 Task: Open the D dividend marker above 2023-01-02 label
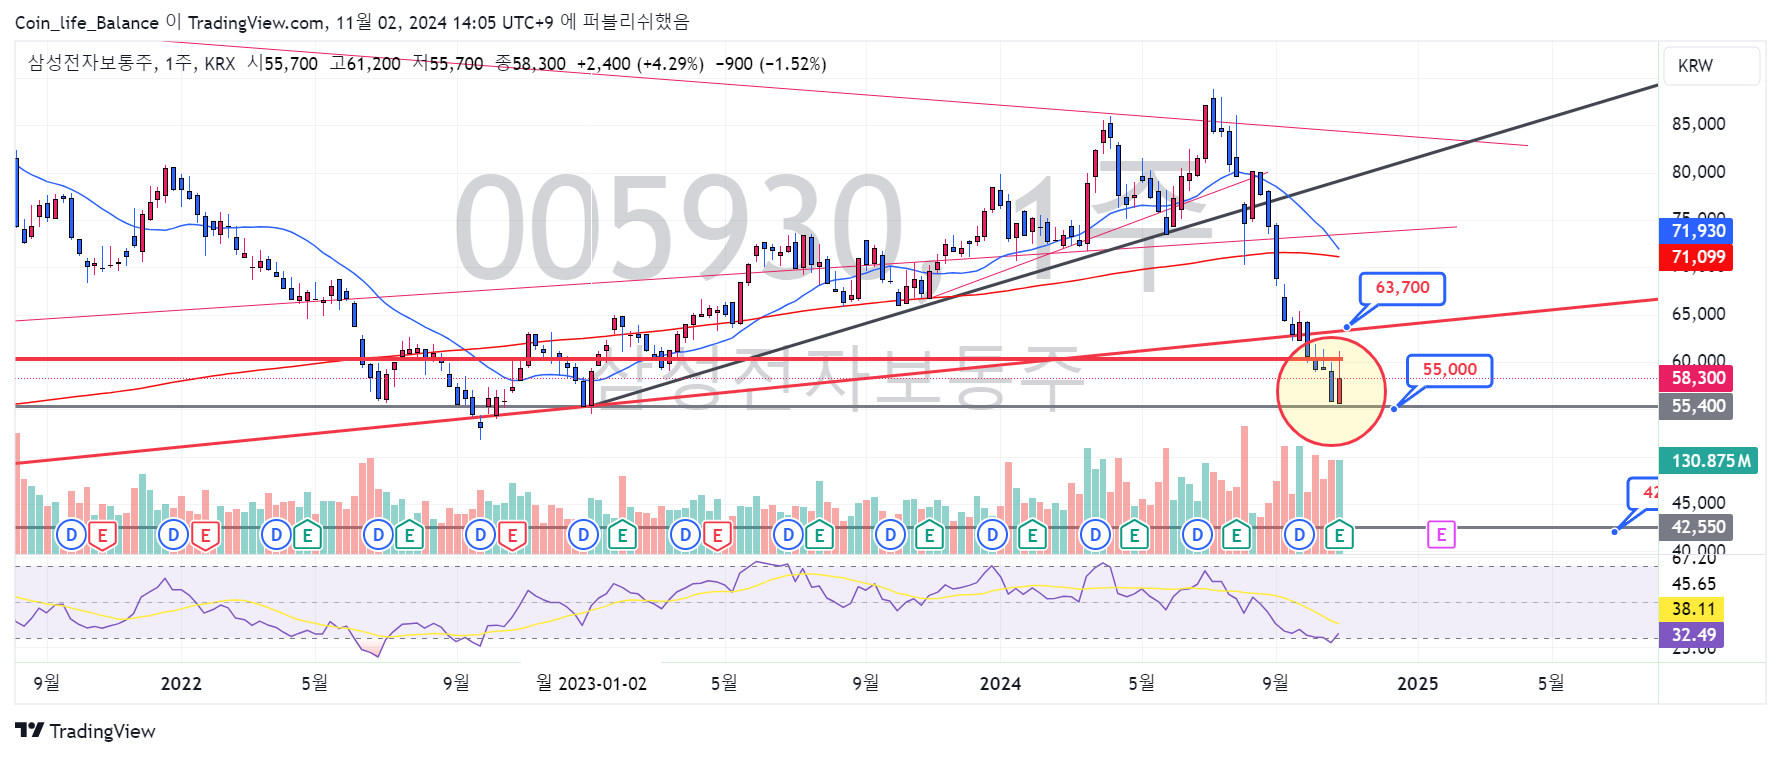[x=583, y=535]
